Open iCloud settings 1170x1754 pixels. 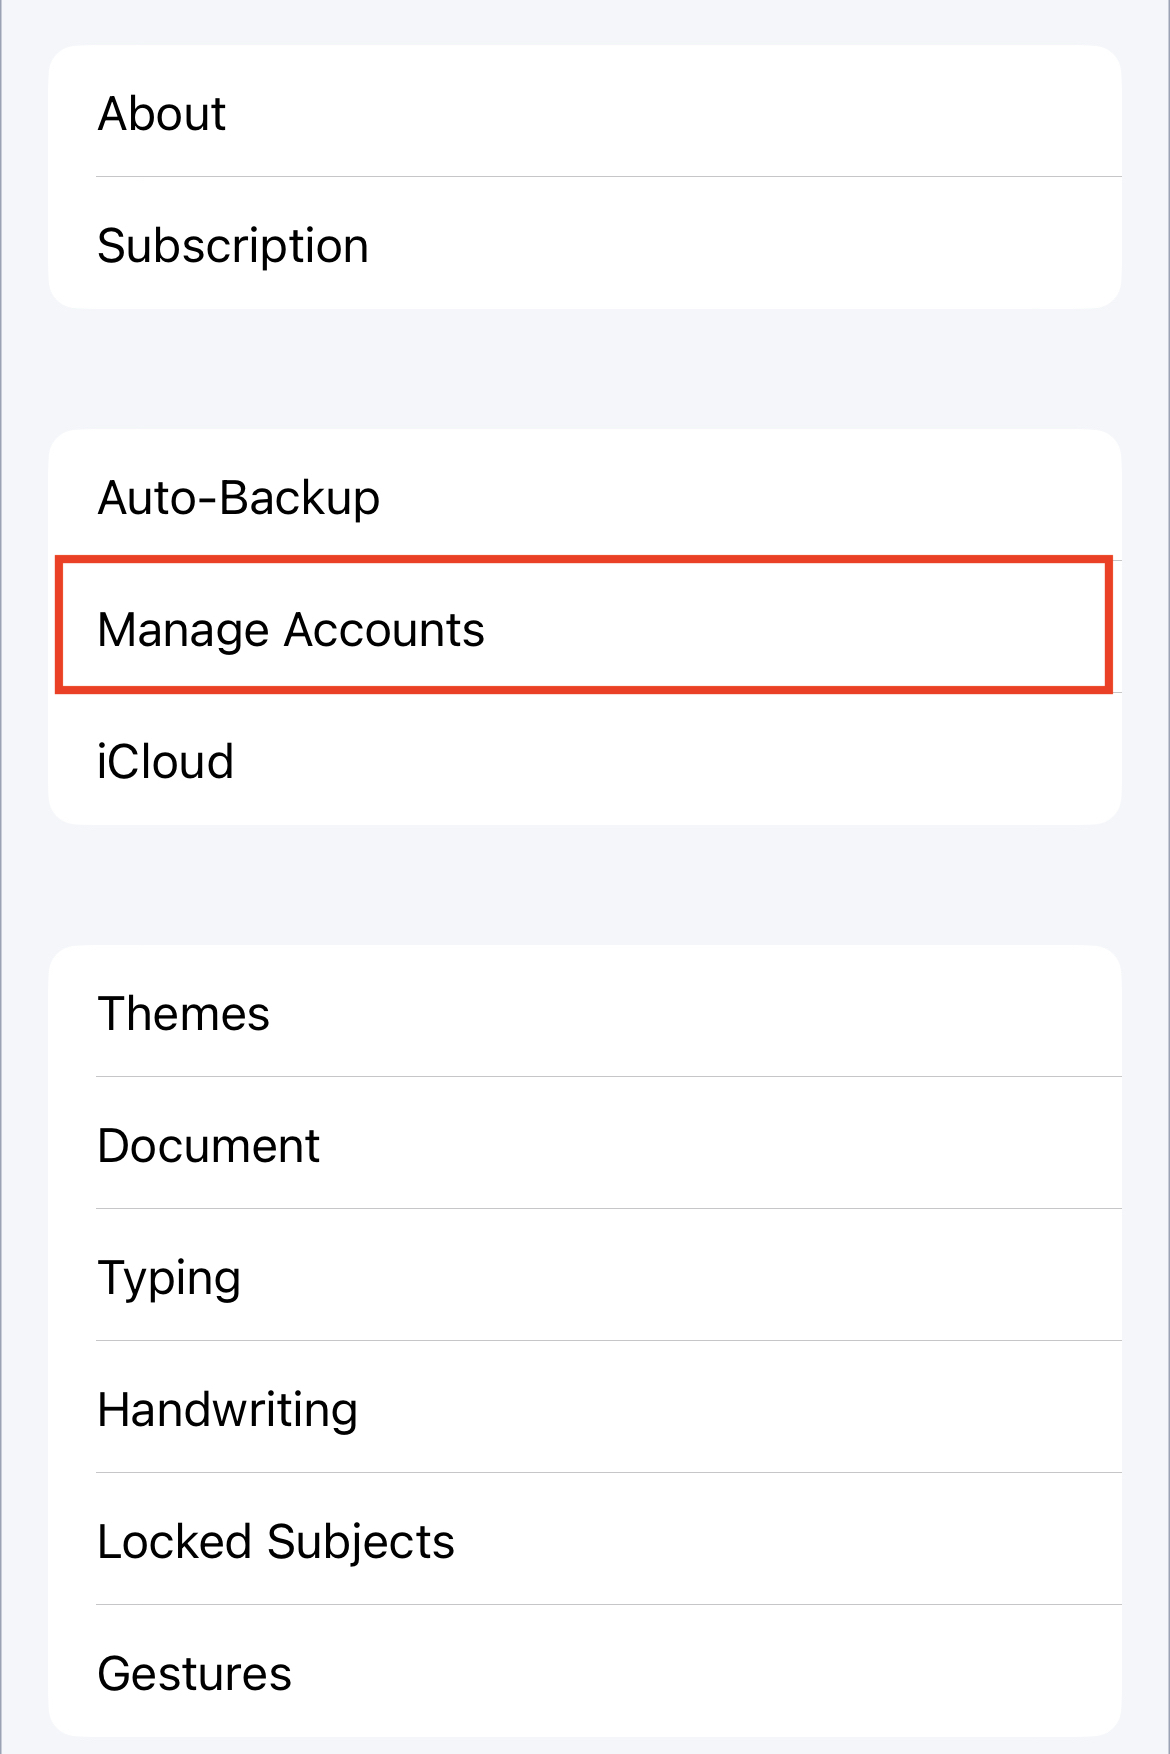[584, 761]
